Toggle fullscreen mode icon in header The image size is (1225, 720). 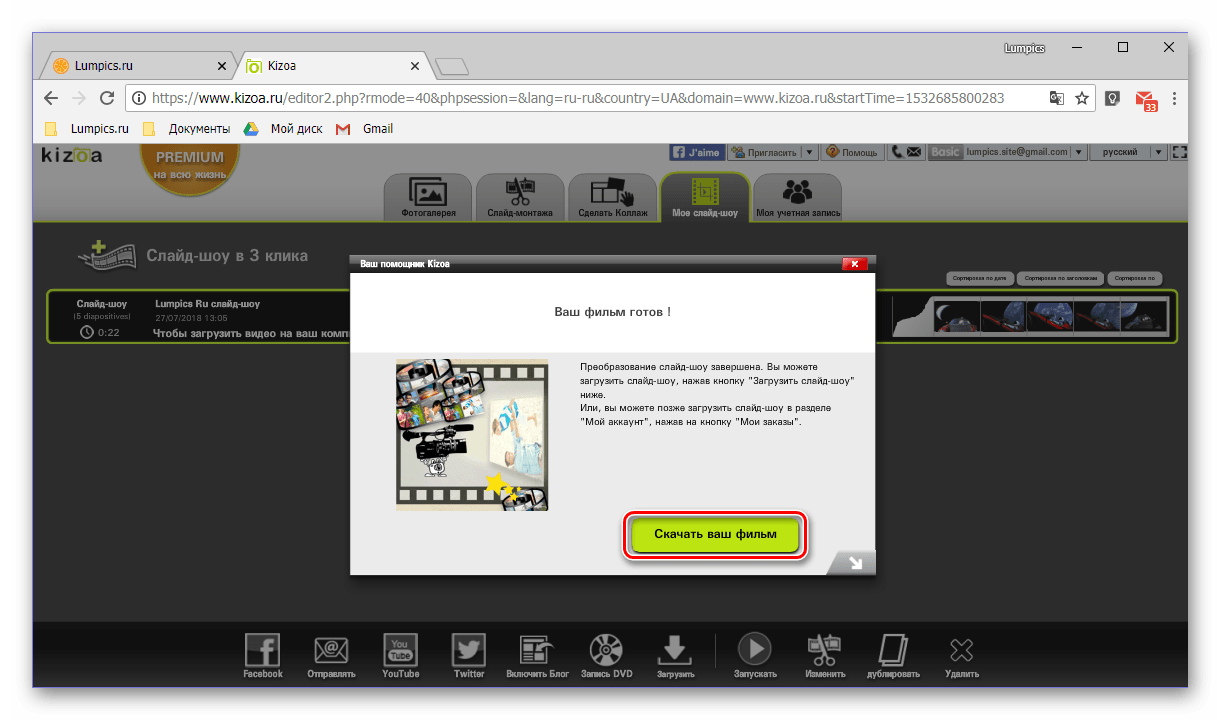click(1179, 152)
